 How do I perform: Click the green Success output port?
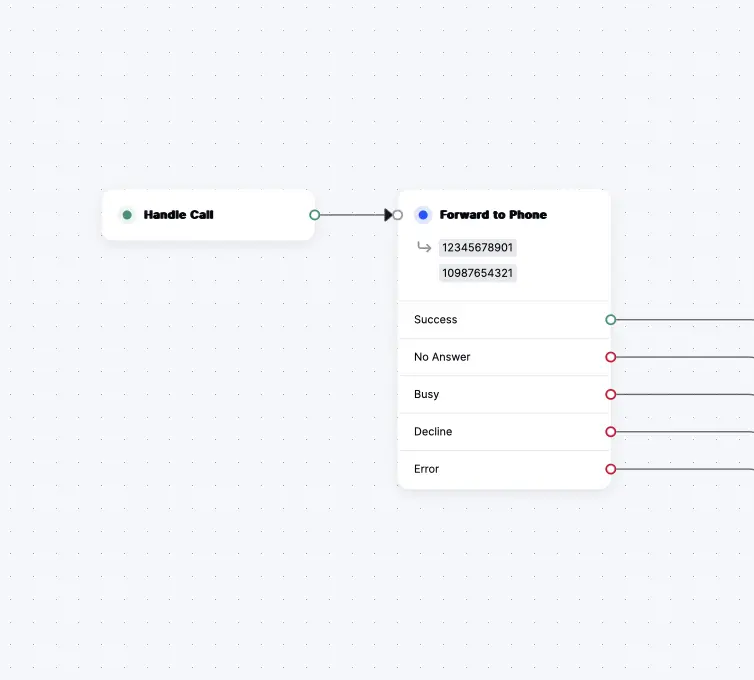point(611,320)
